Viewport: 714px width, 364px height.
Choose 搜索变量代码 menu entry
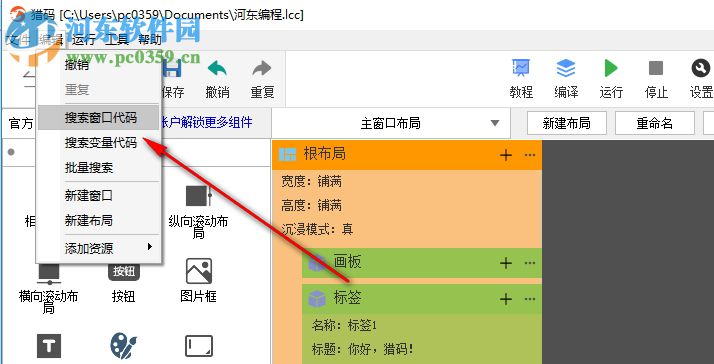pyautogui.click(x=99, y=143)
